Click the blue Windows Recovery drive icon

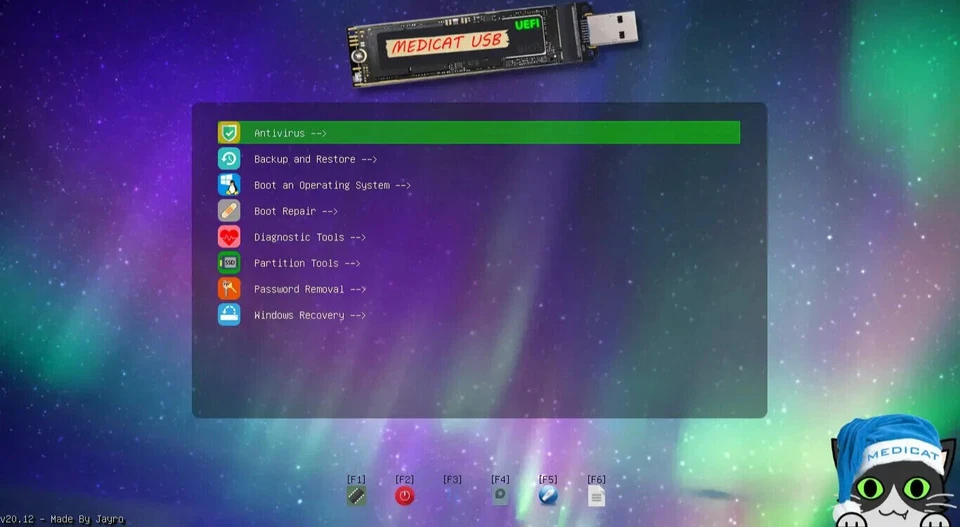click(229, 315)
